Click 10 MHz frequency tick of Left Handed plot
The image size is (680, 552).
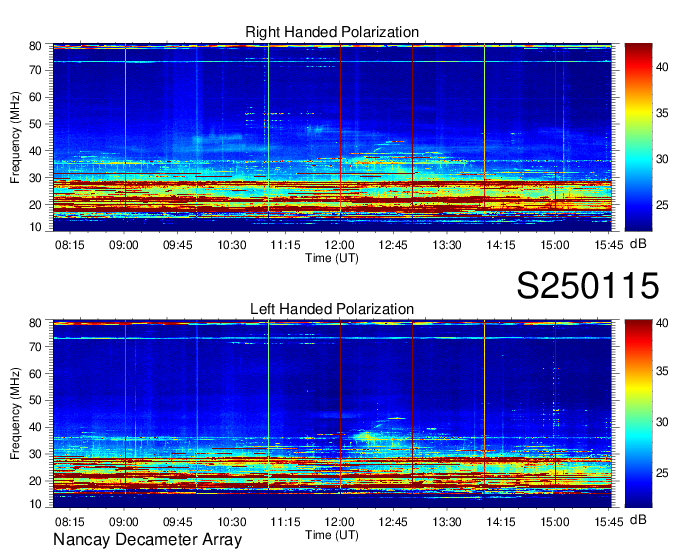(x=35, y=504)
